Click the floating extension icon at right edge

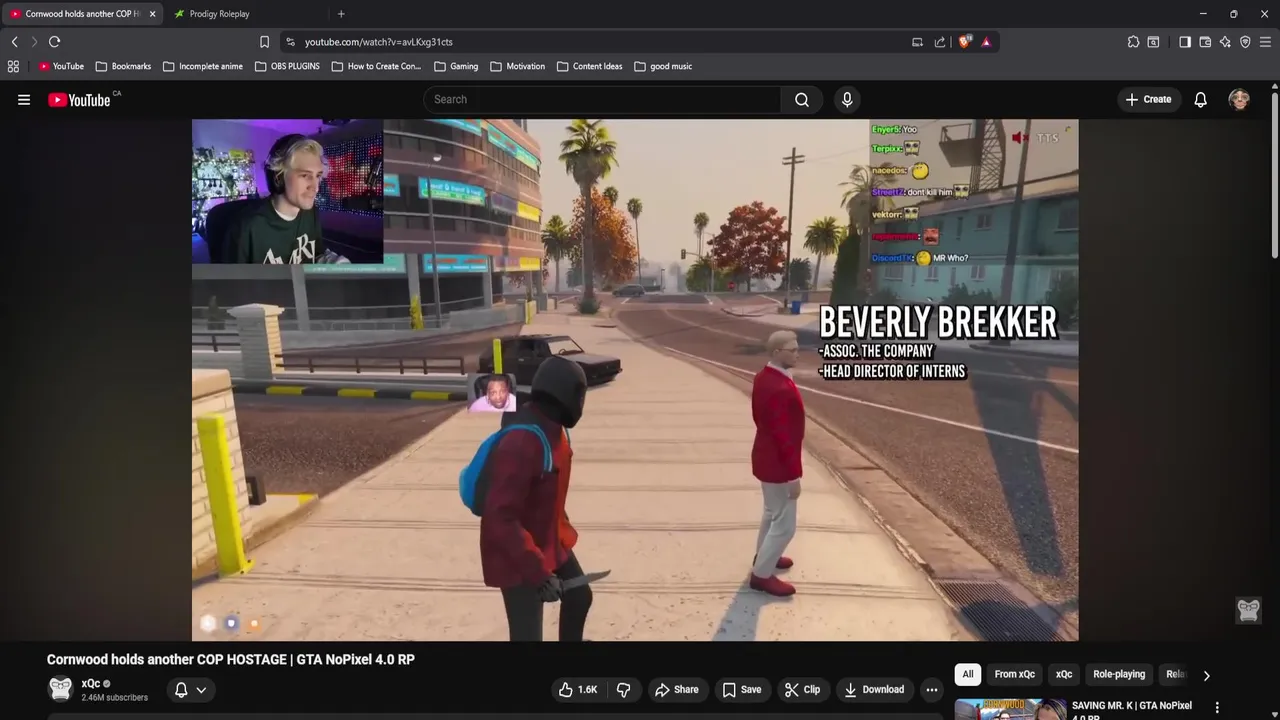pyautogui.click(x=1248, y=610)
